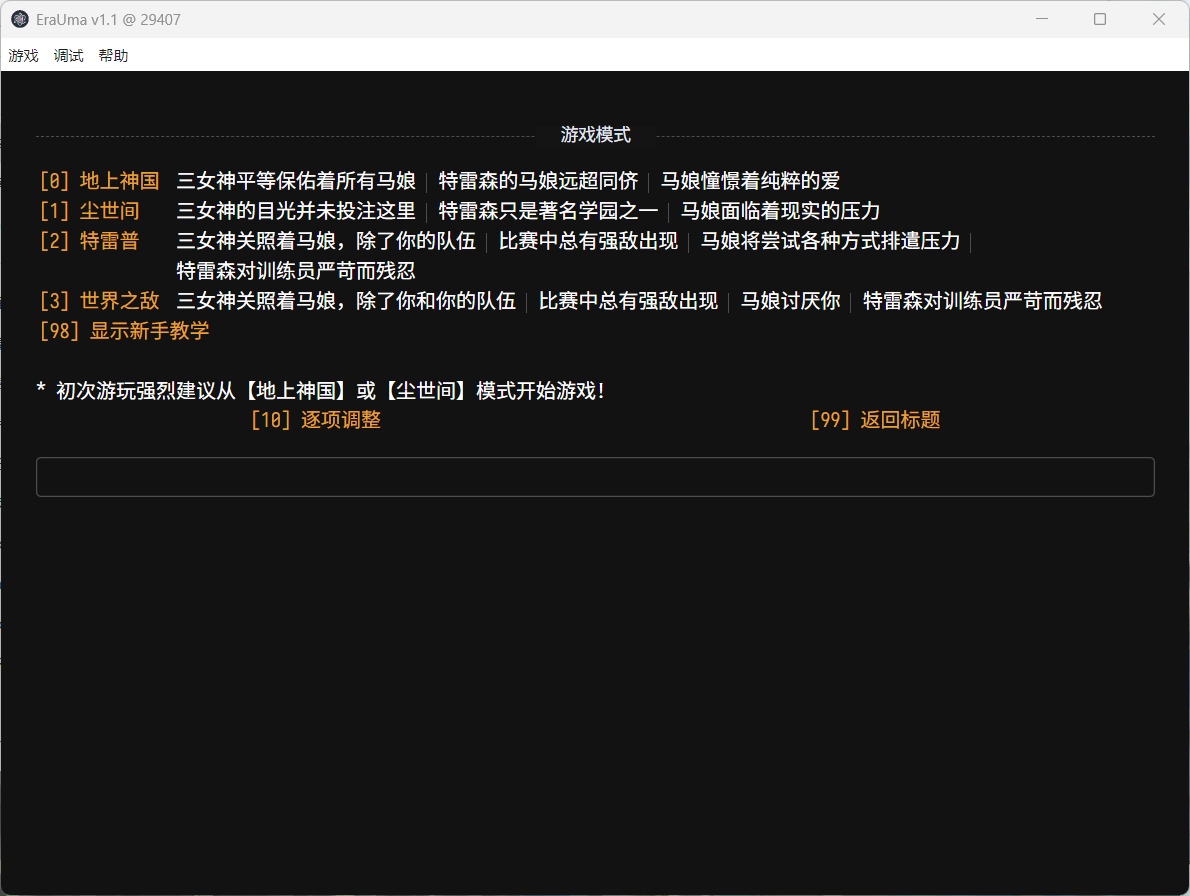Click text 马娘讨厌你
This screenshot has height=896, width=1190.
pyautogui.click(x=790, y=300)
